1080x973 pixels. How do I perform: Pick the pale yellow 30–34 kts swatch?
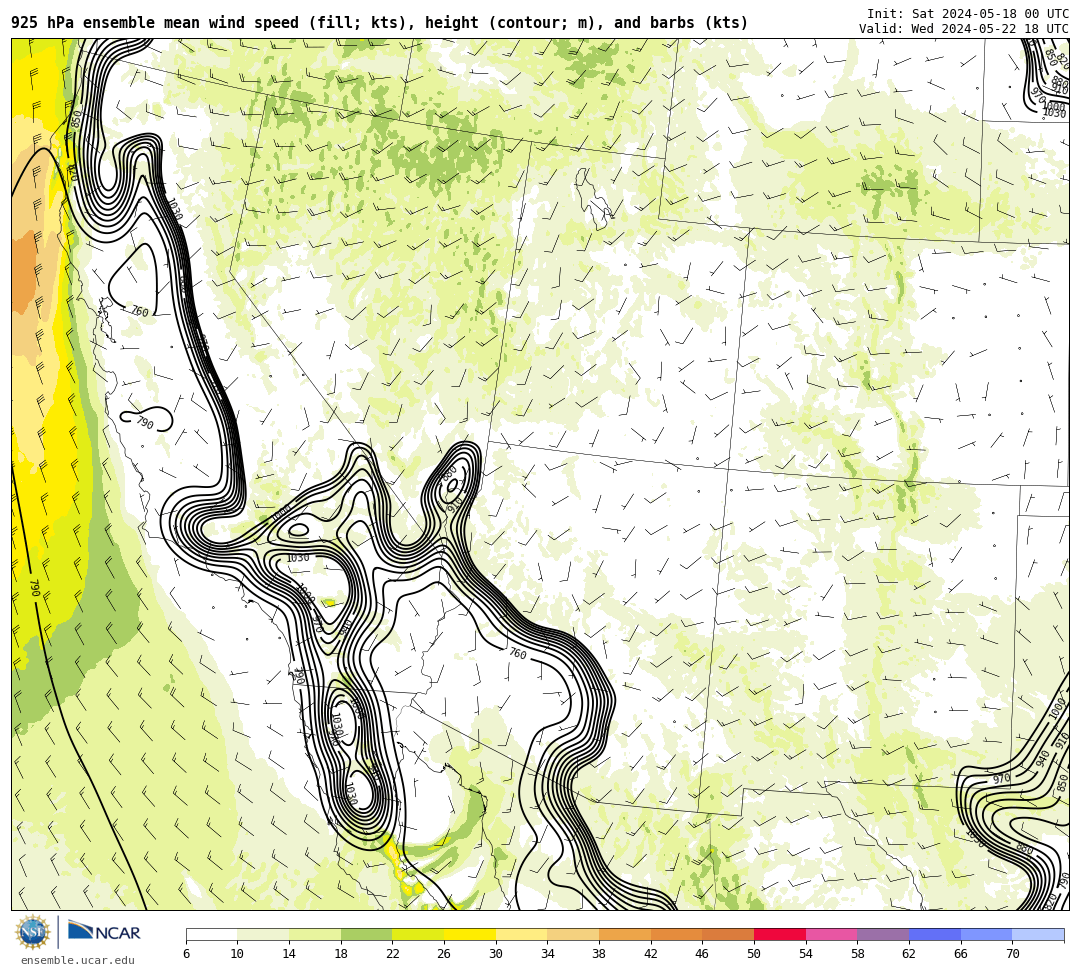point(522,934)
